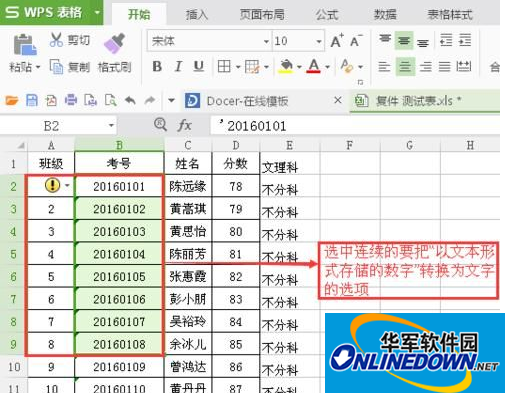Screen dimensions: 505x393
Task: Open font size 10 dropdown
Action: [x=319, y=41]
